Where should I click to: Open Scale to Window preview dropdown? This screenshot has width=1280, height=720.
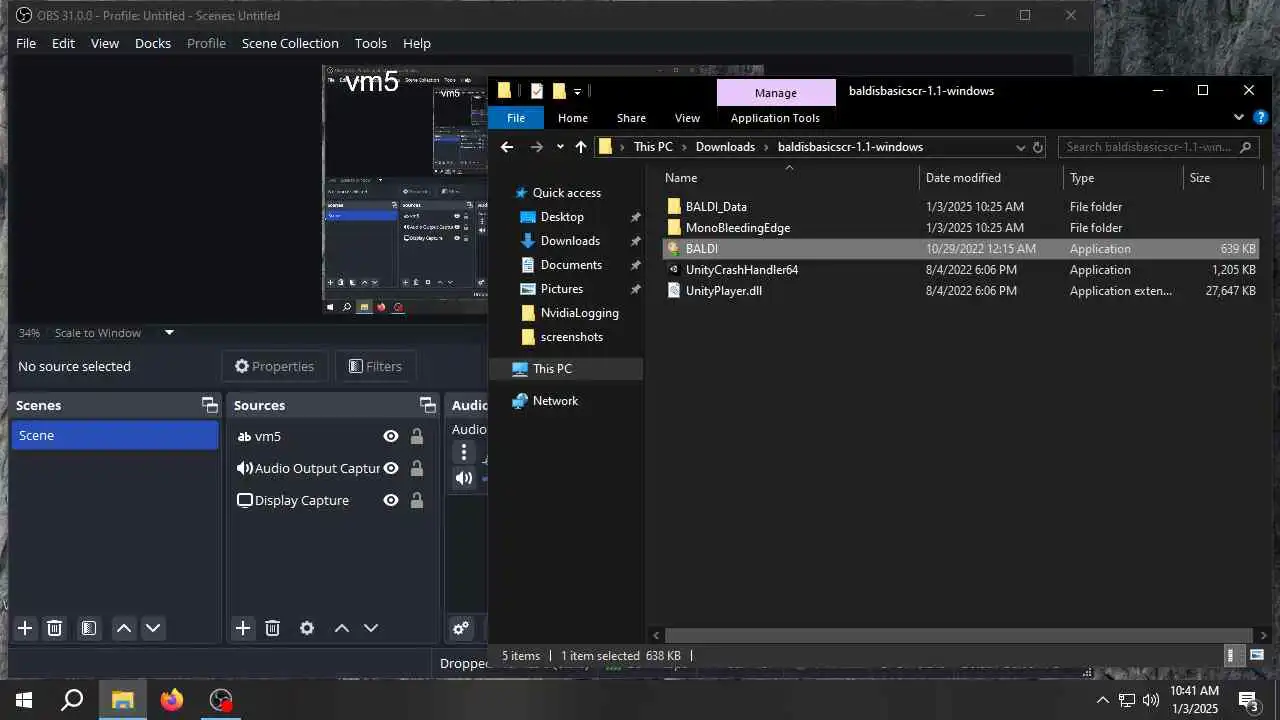(x=169, y=333)
